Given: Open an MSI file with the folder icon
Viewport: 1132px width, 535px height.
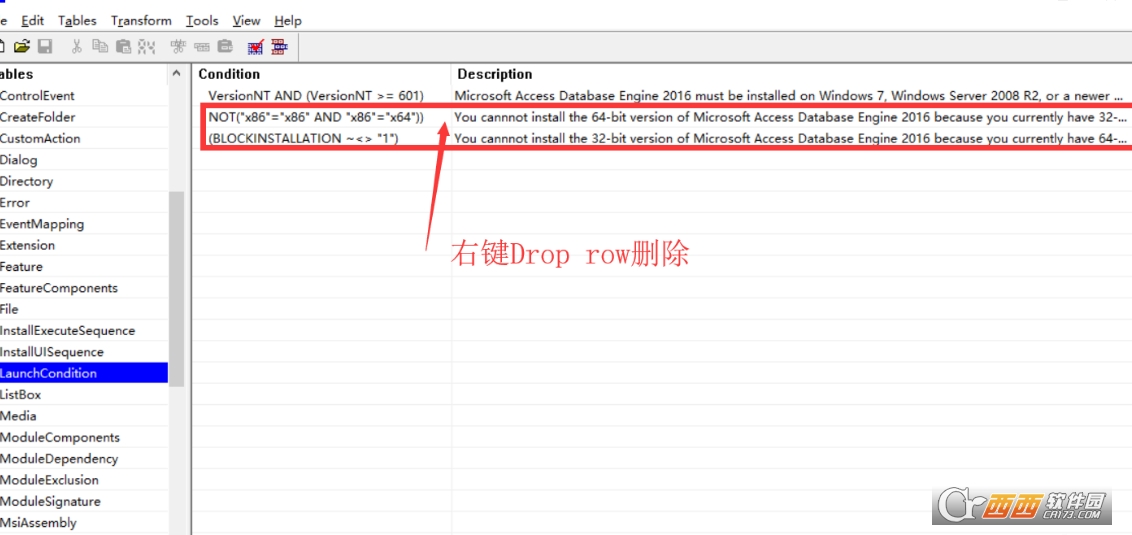Looking at the screenshot, I should point(22,47).
